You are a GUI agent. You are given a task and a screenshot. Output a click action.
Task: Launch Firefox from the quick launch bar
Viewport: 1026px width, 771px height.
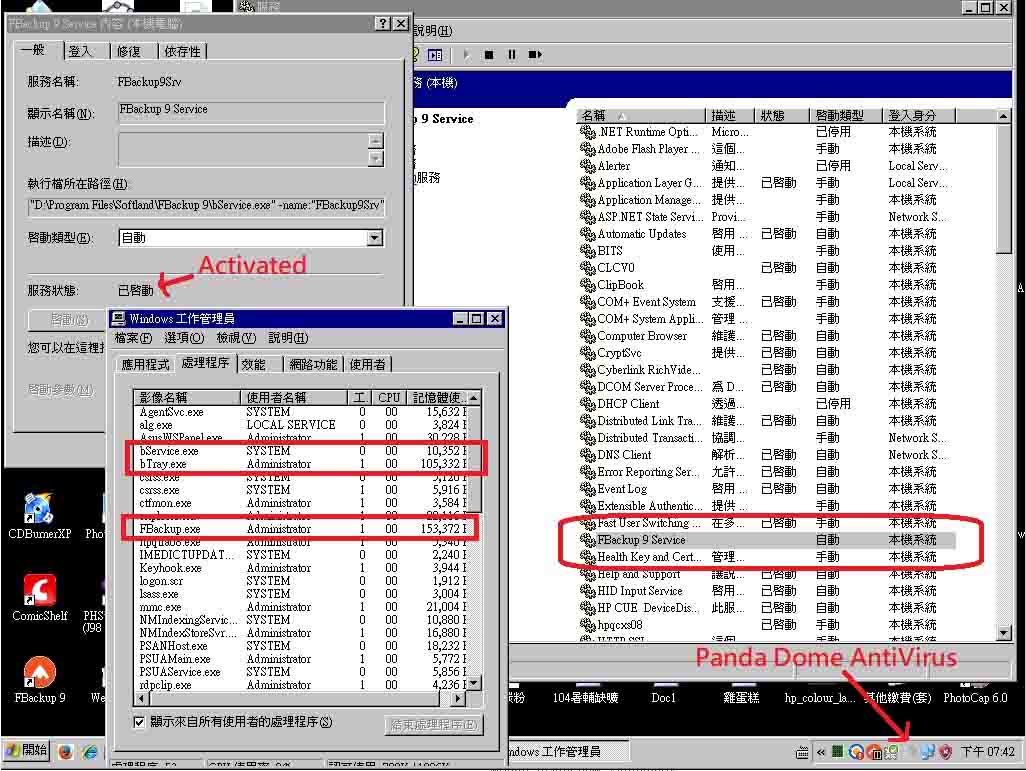pos(65,752)
